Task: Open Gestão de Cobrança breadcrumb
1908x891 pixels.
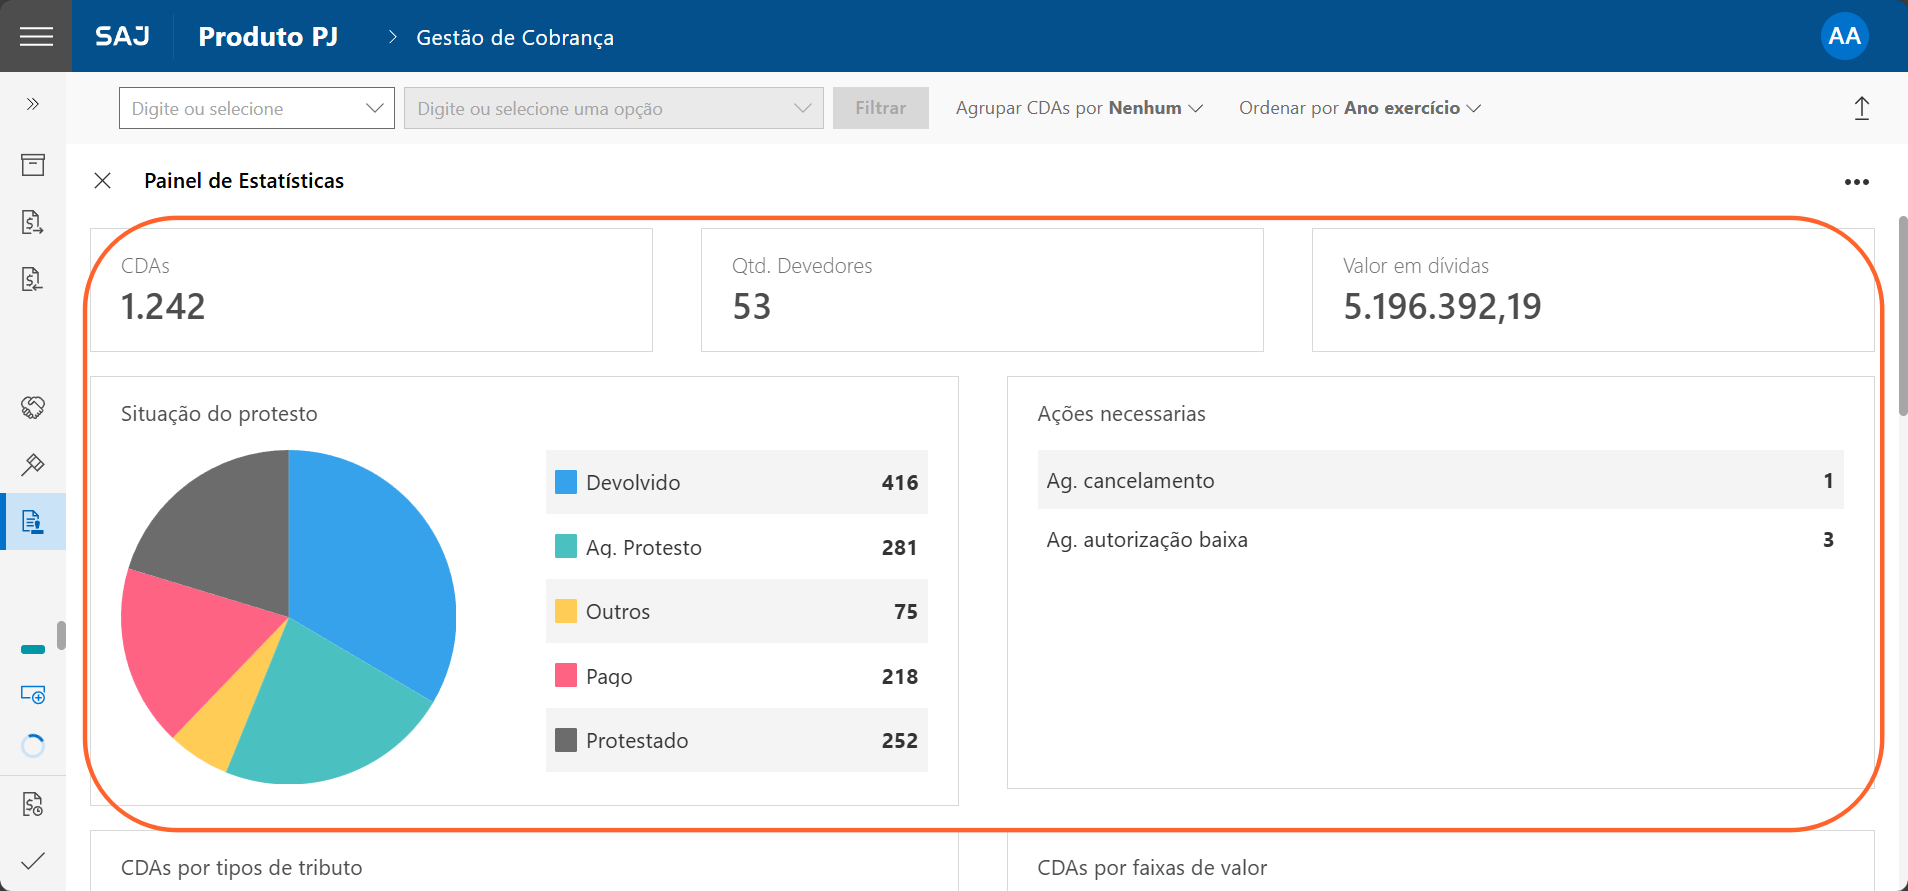Action: (515, 38)
